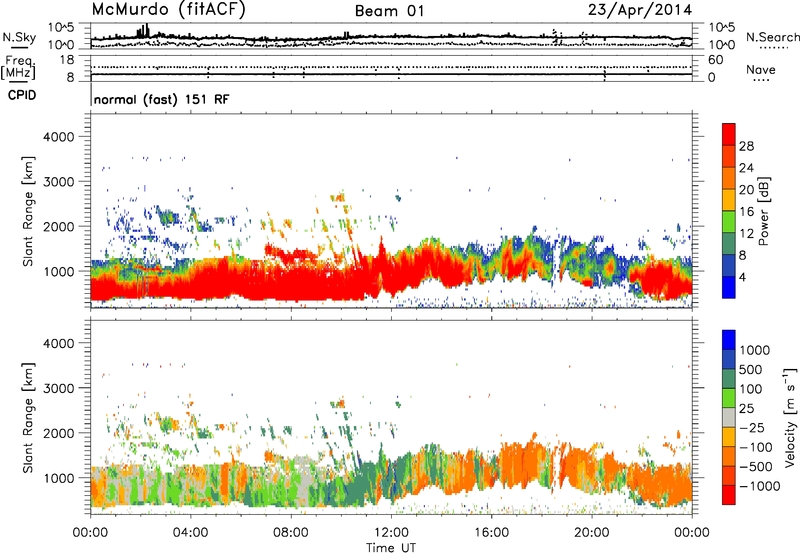The image size is (800, 554).
Task: Click the 'Velocity [m s⁻¹]' colorbar title
Action: 790,417
